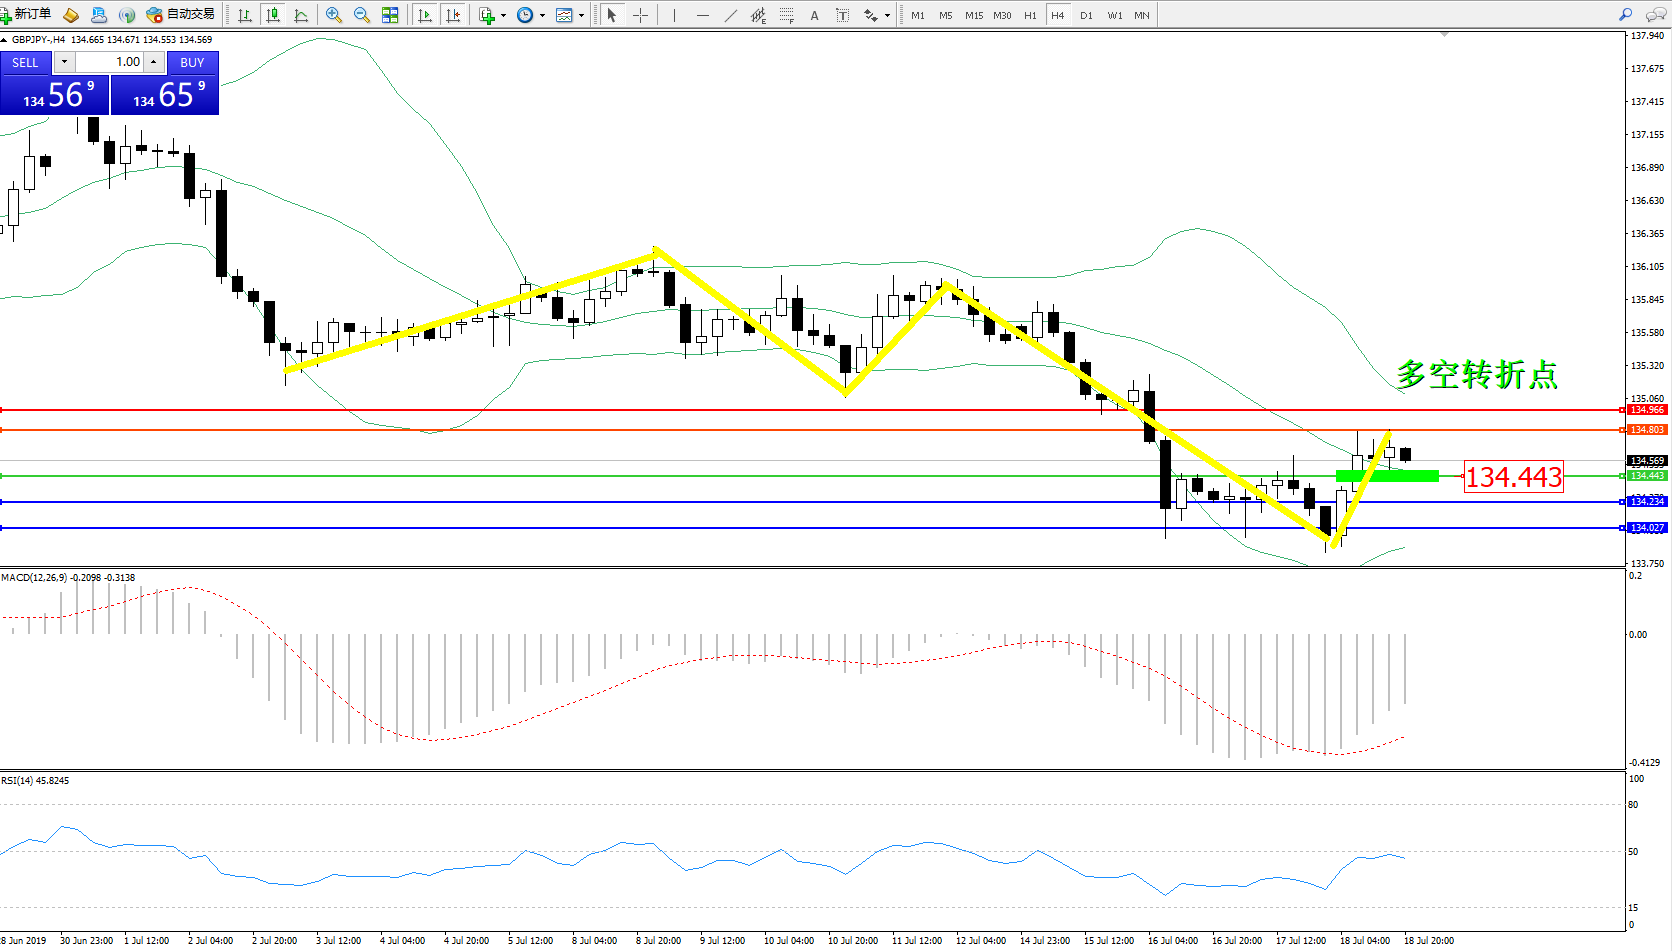Click the zoom out magnifier icon
Image resolution: width=1672 pixels, height=951 pixels.
coord(362,15)
